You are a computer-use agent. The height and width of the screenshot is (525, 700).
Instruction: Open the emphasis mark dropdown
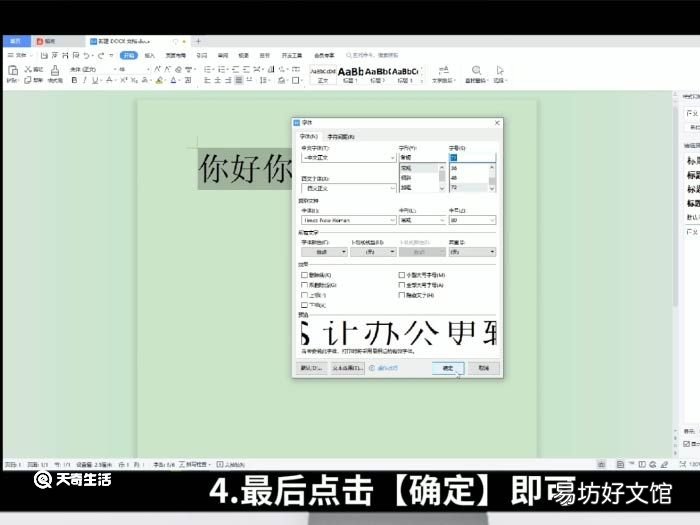[472, 252]
